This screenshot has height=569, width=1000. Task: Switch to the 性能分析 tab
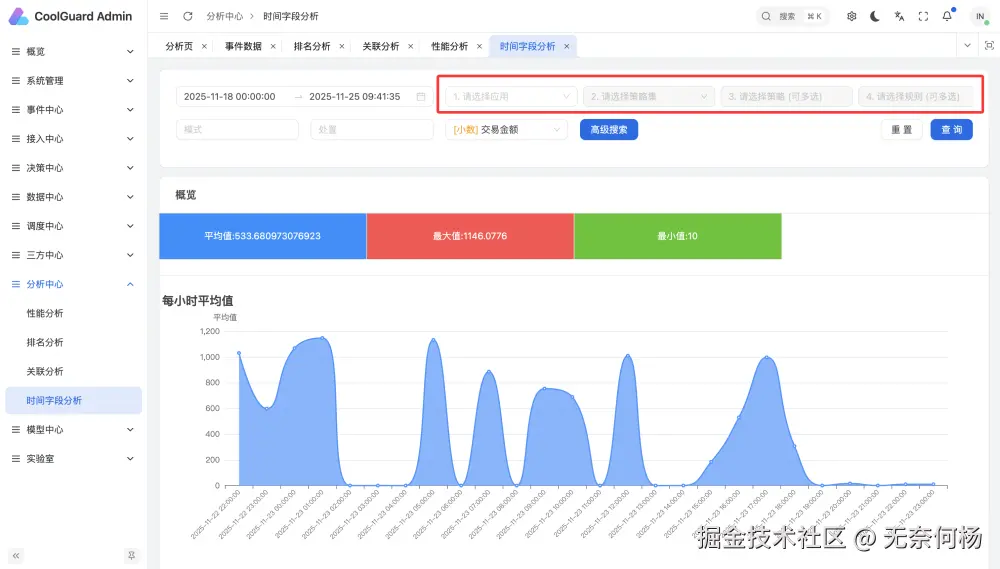tap(449, 46)
